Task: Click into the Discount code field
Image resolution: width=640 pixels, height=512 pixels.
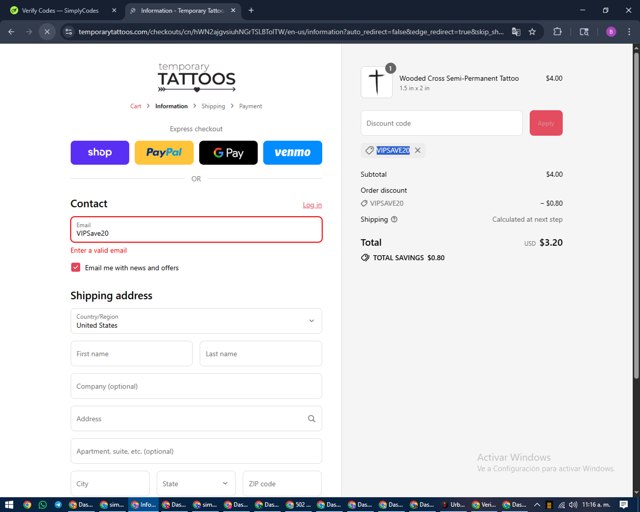Action: [441, 123]
